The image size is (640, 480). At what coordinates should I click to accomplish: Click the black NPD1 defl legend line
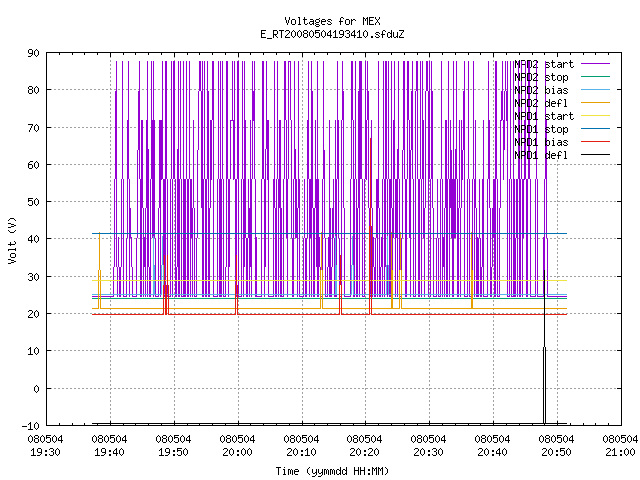(596, 155)
